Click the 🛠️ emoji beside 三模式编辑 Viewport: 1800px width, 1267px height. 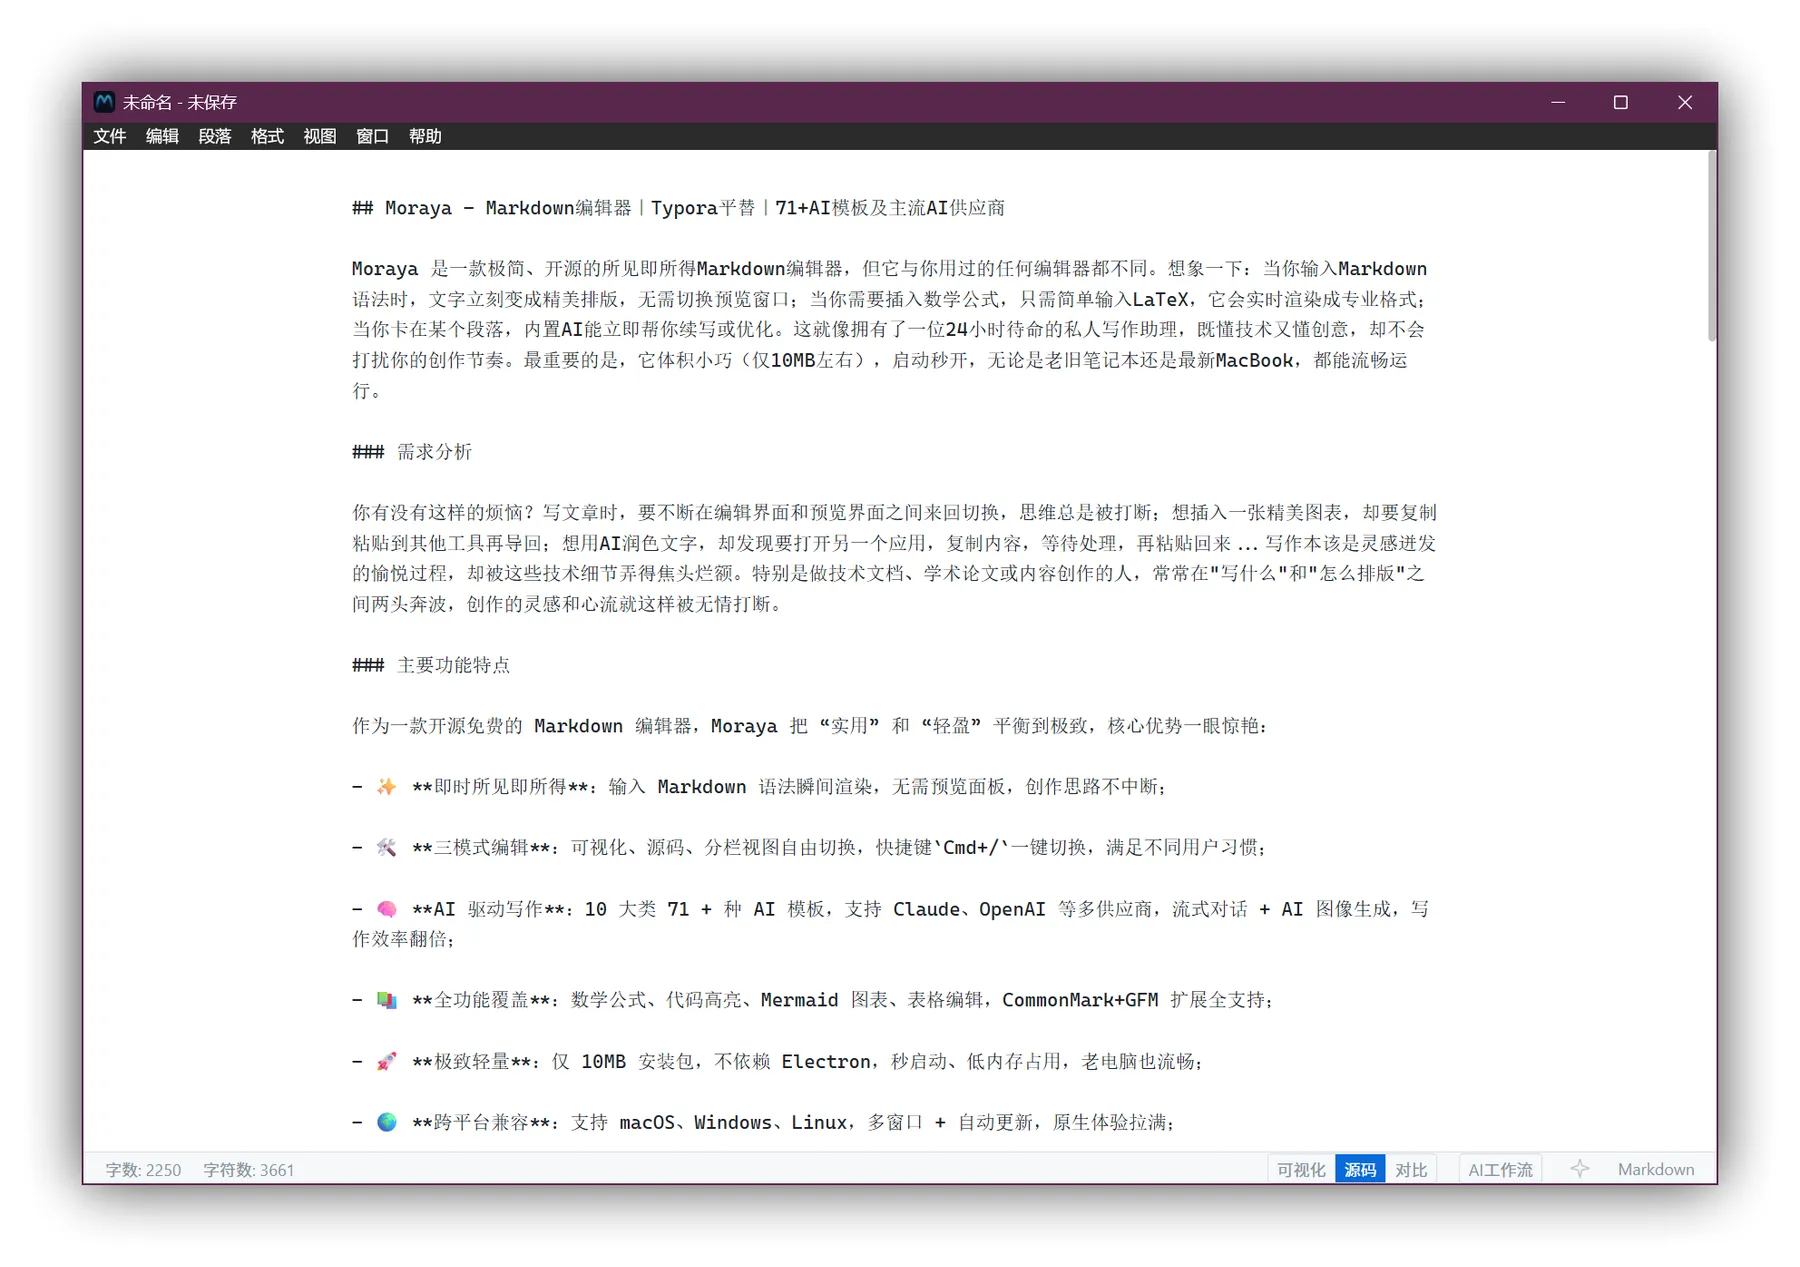(x=386, y=847)
